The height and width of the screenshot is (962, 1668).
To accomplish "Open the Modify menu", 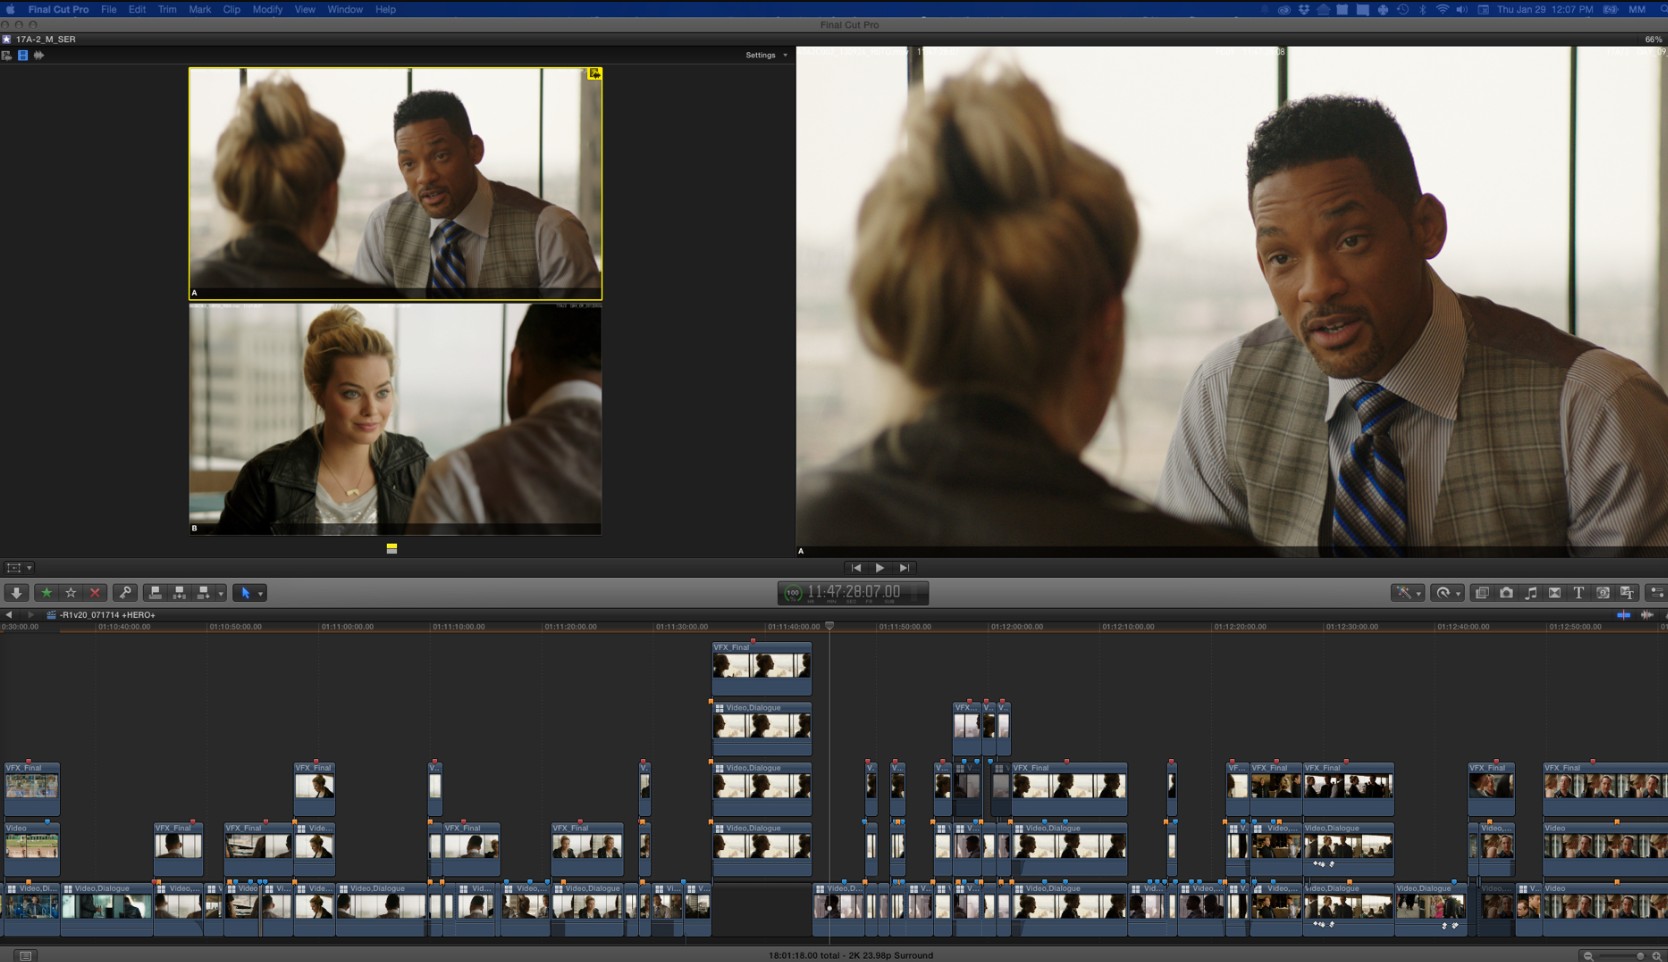I will [x=267, y=9].
